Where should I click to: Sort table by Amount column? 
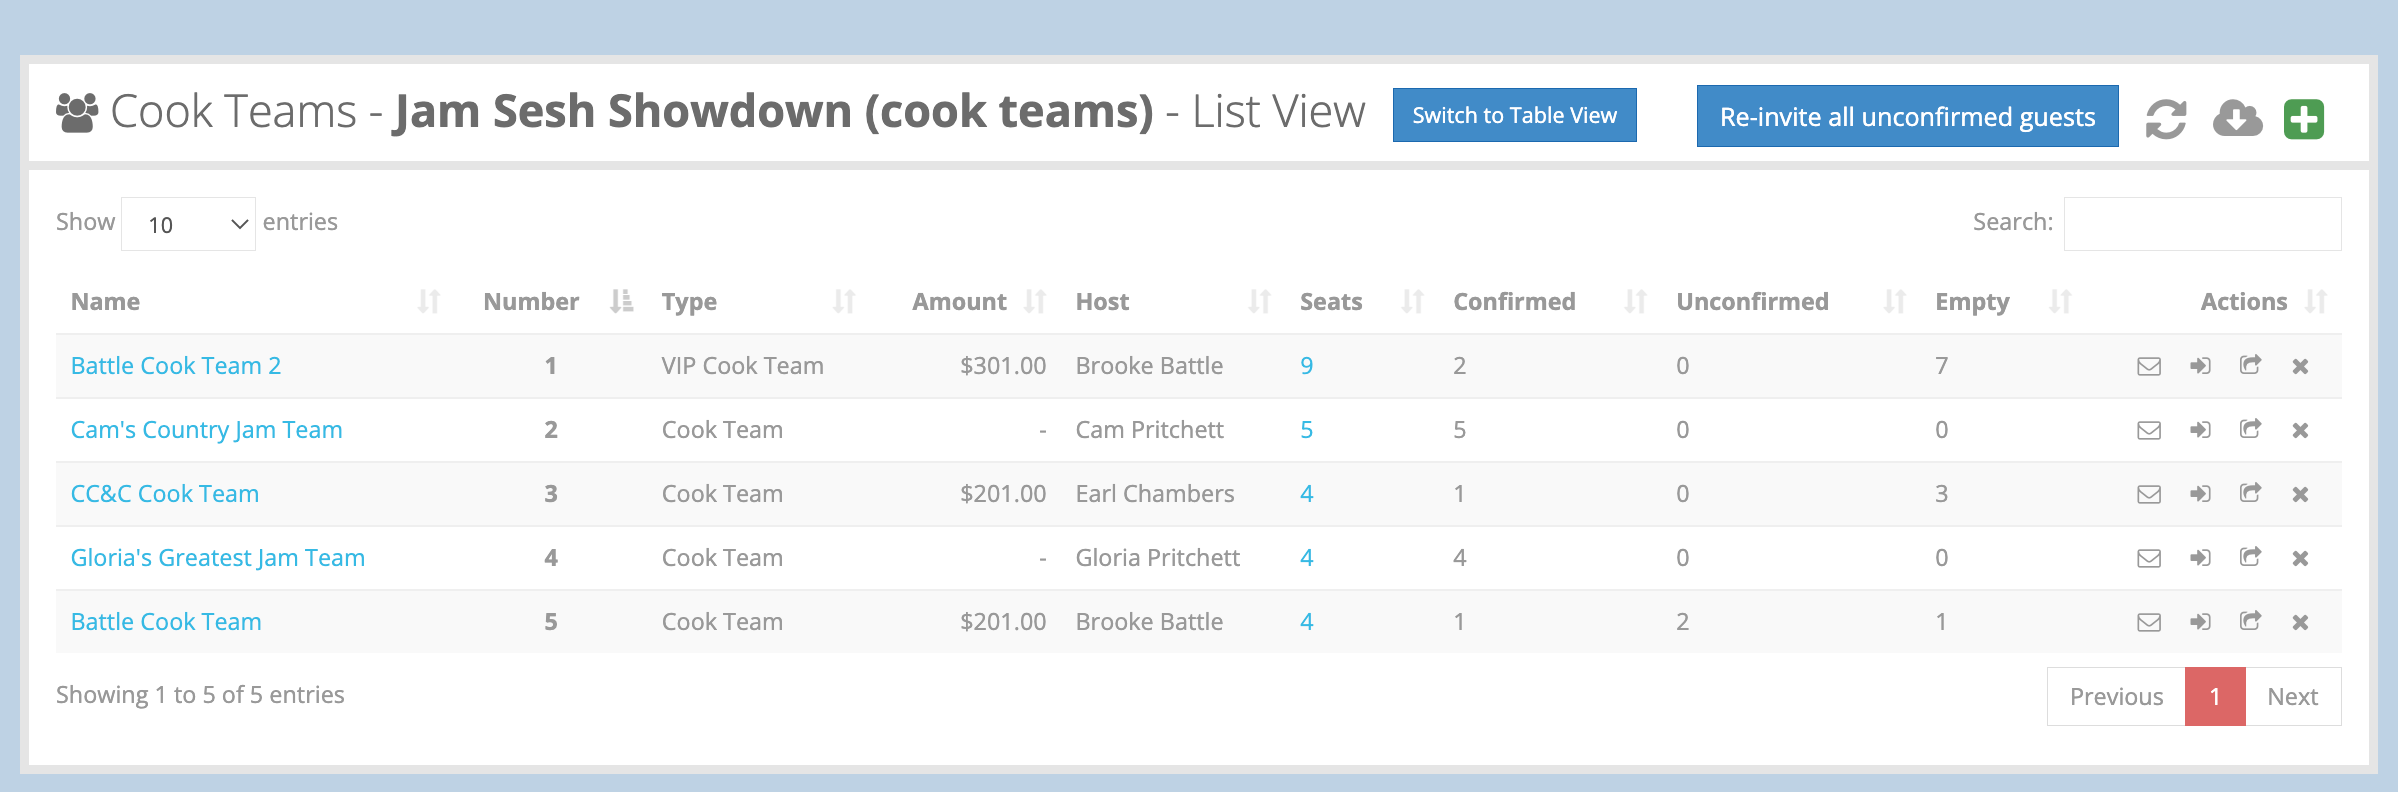(959, 302)
